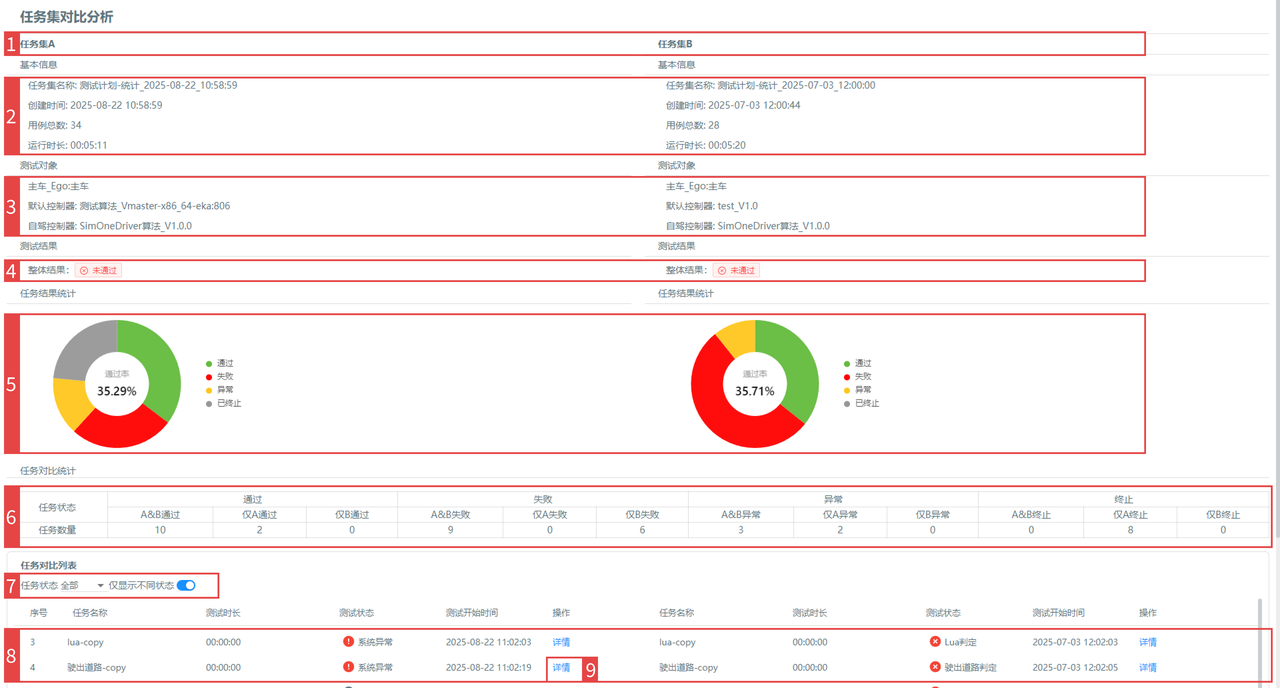1280x688 pixels.
Task: Click the red failed segment of chart B
Action: (x=720, y=410)
